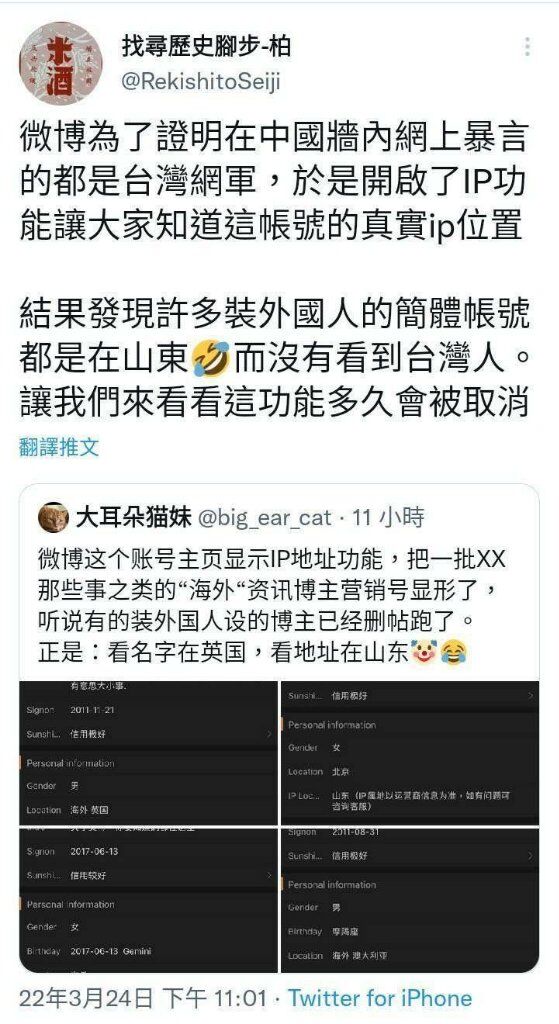This screenshot has height=1024, width=559.
Task: View bottom-right screenshot with 2011-08-31 signon
Action: (410, 899)
